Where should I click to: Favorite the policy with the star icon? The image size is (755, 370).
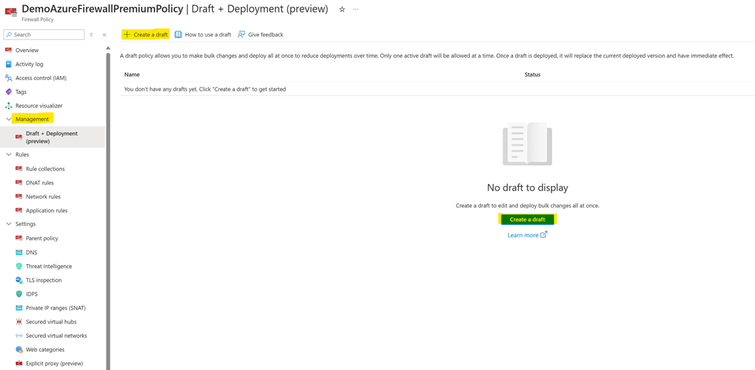pos(342,9)
